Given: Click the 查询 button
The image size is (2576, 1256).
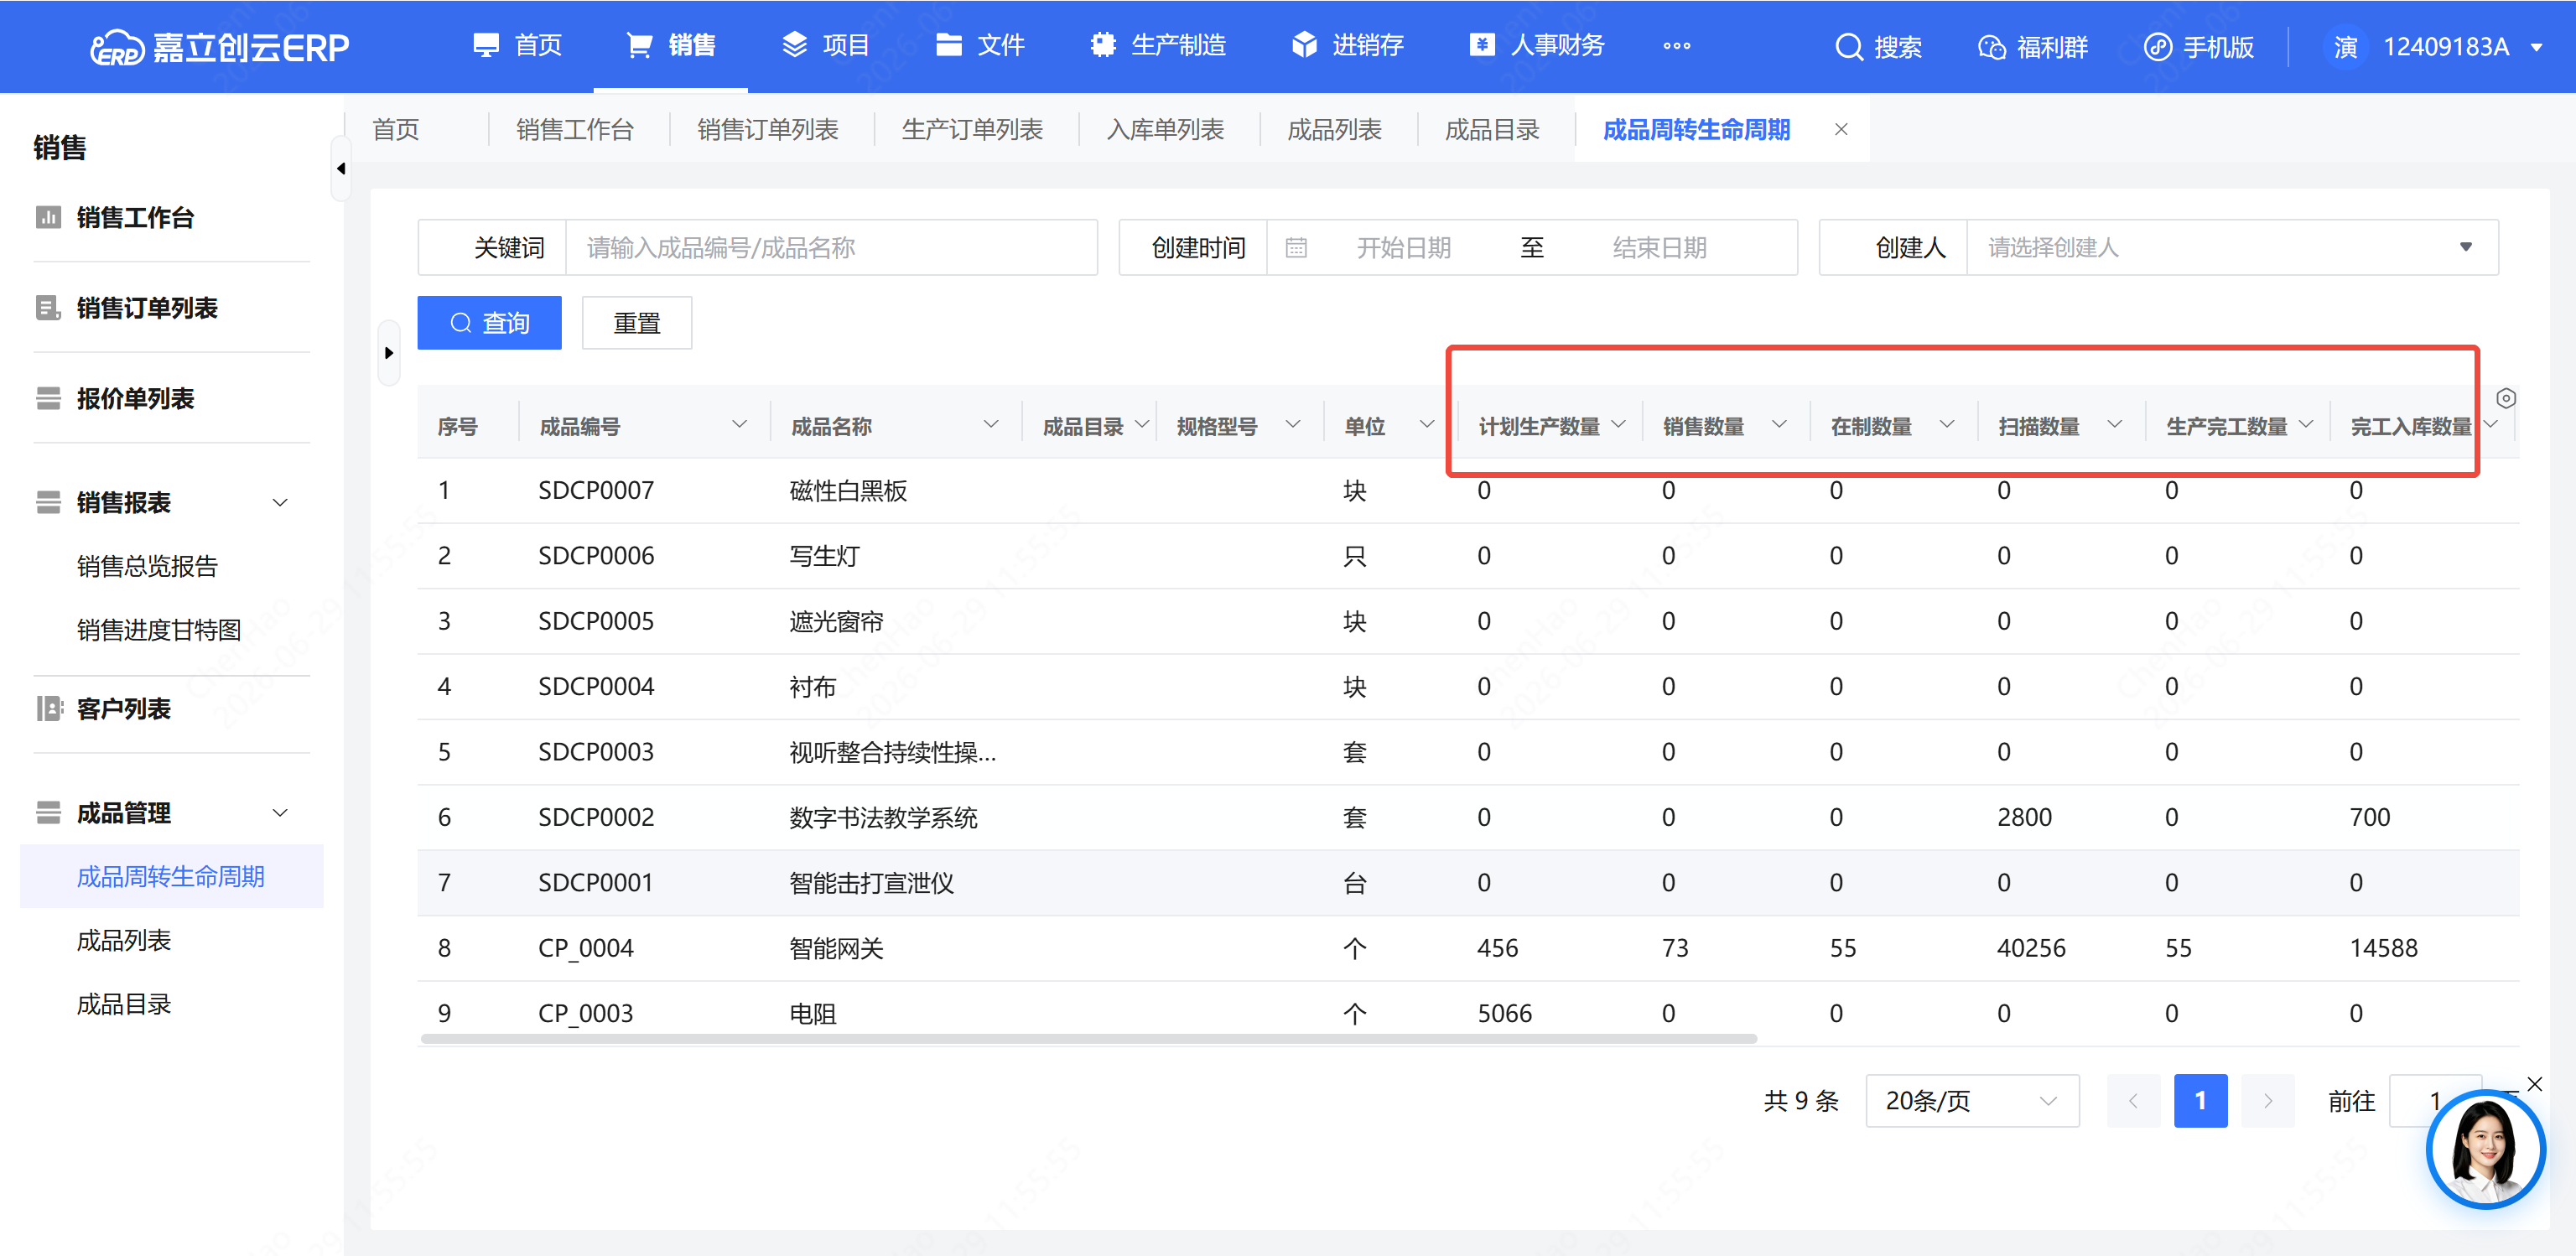Looking at the screenshot, I should click(x=489, y=322).
